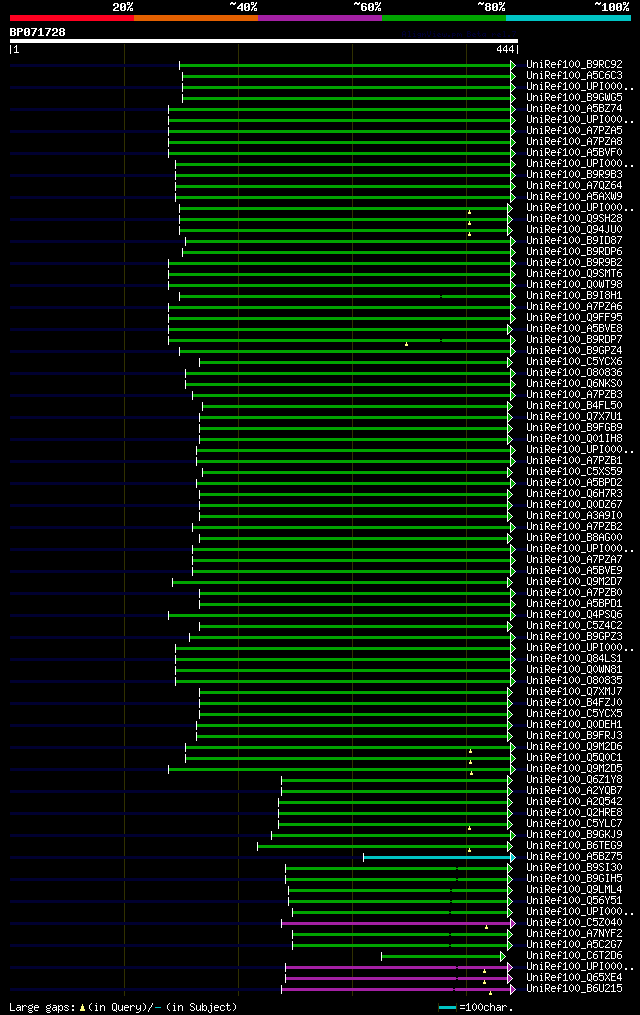Image resolution: width=640 pixels, height=1015 pixels.
Task: Select hit label UniRef100_A7PZA6
Action: pyautogui.click(x=574, y=307)
